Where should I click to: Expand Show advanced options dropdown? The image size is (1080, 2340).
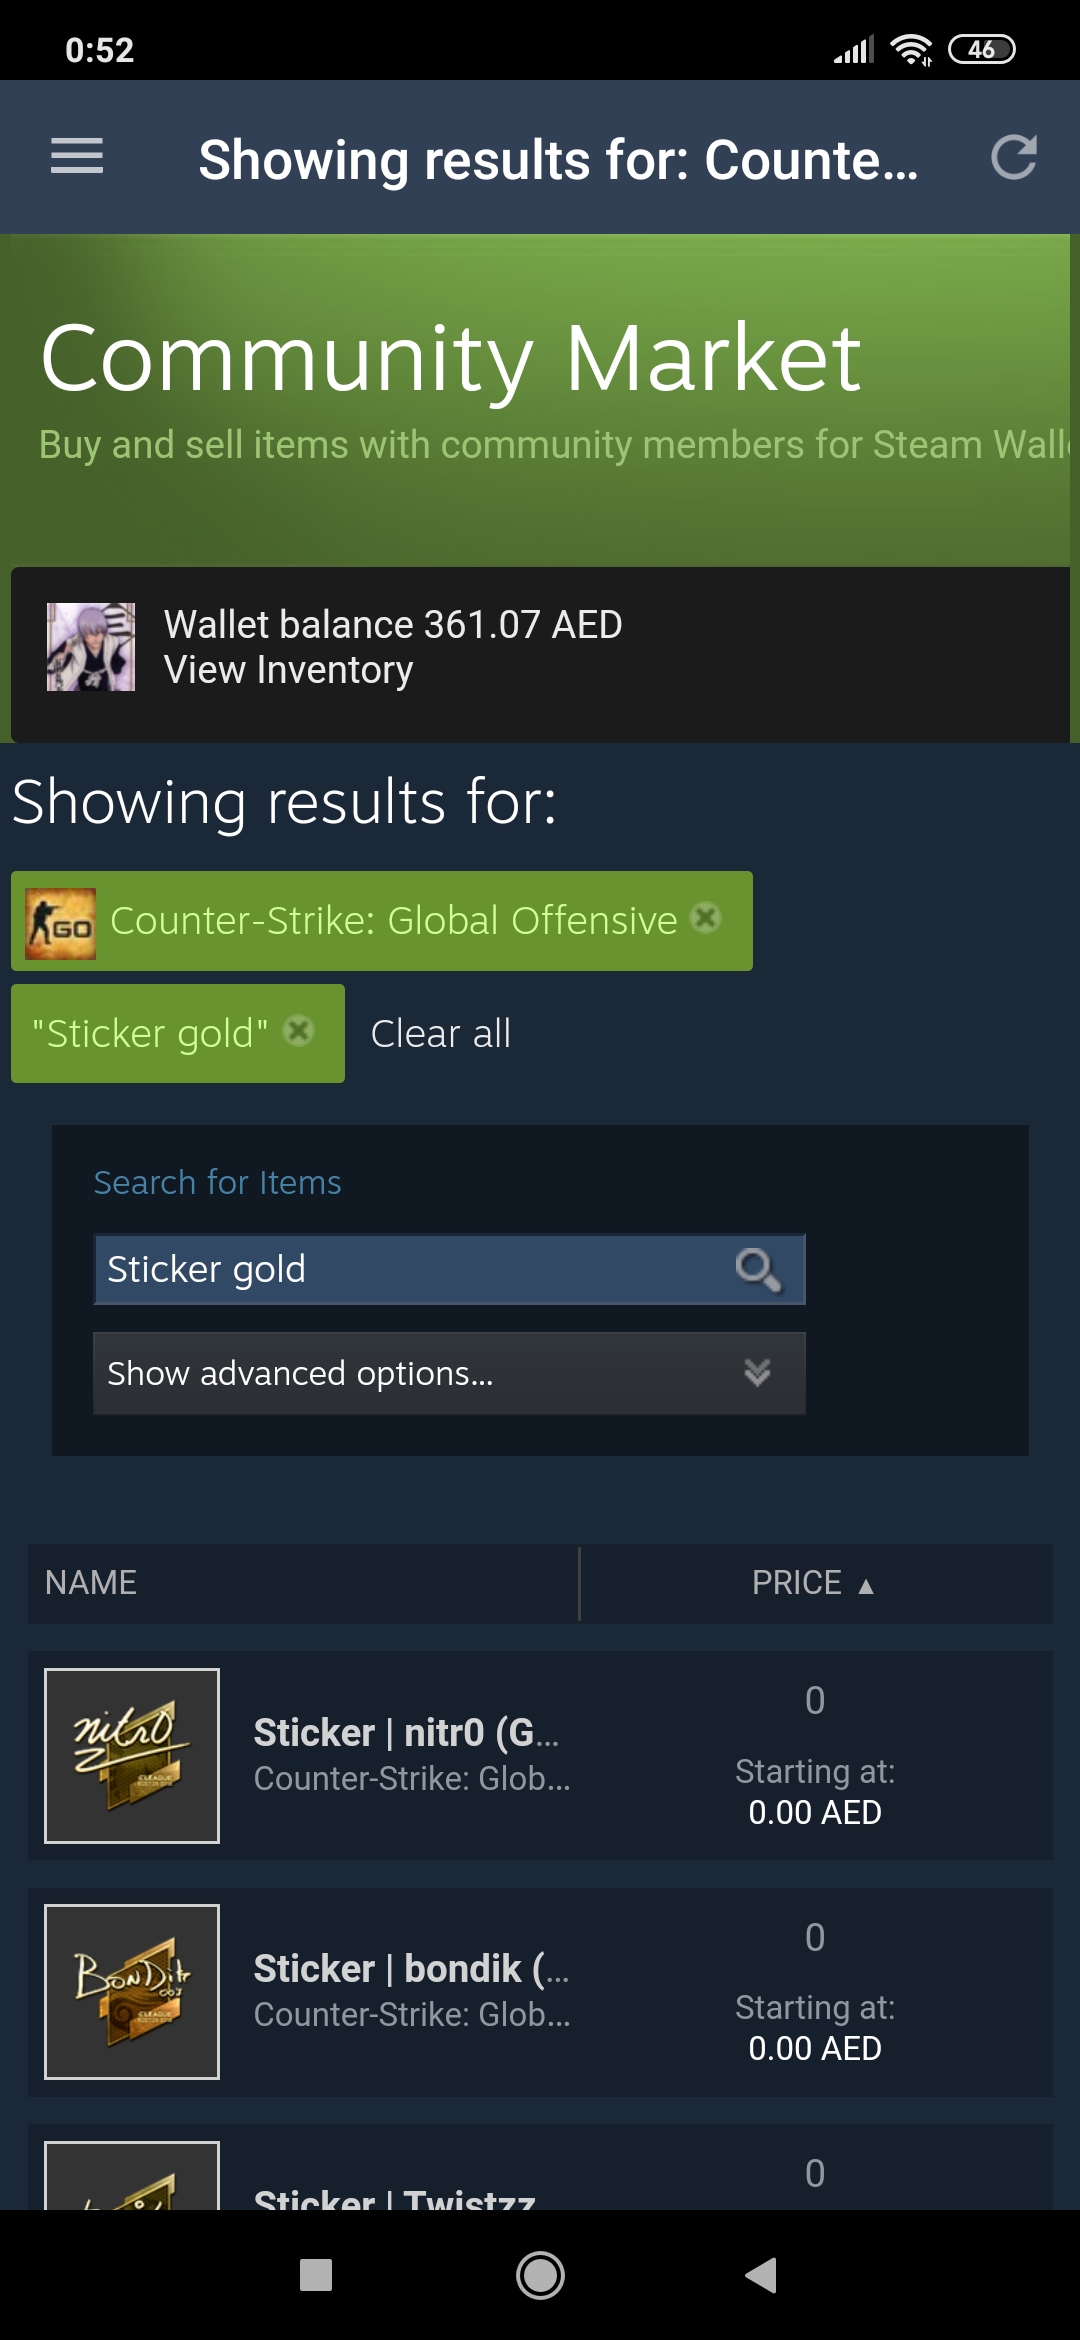click(449, 1373)
